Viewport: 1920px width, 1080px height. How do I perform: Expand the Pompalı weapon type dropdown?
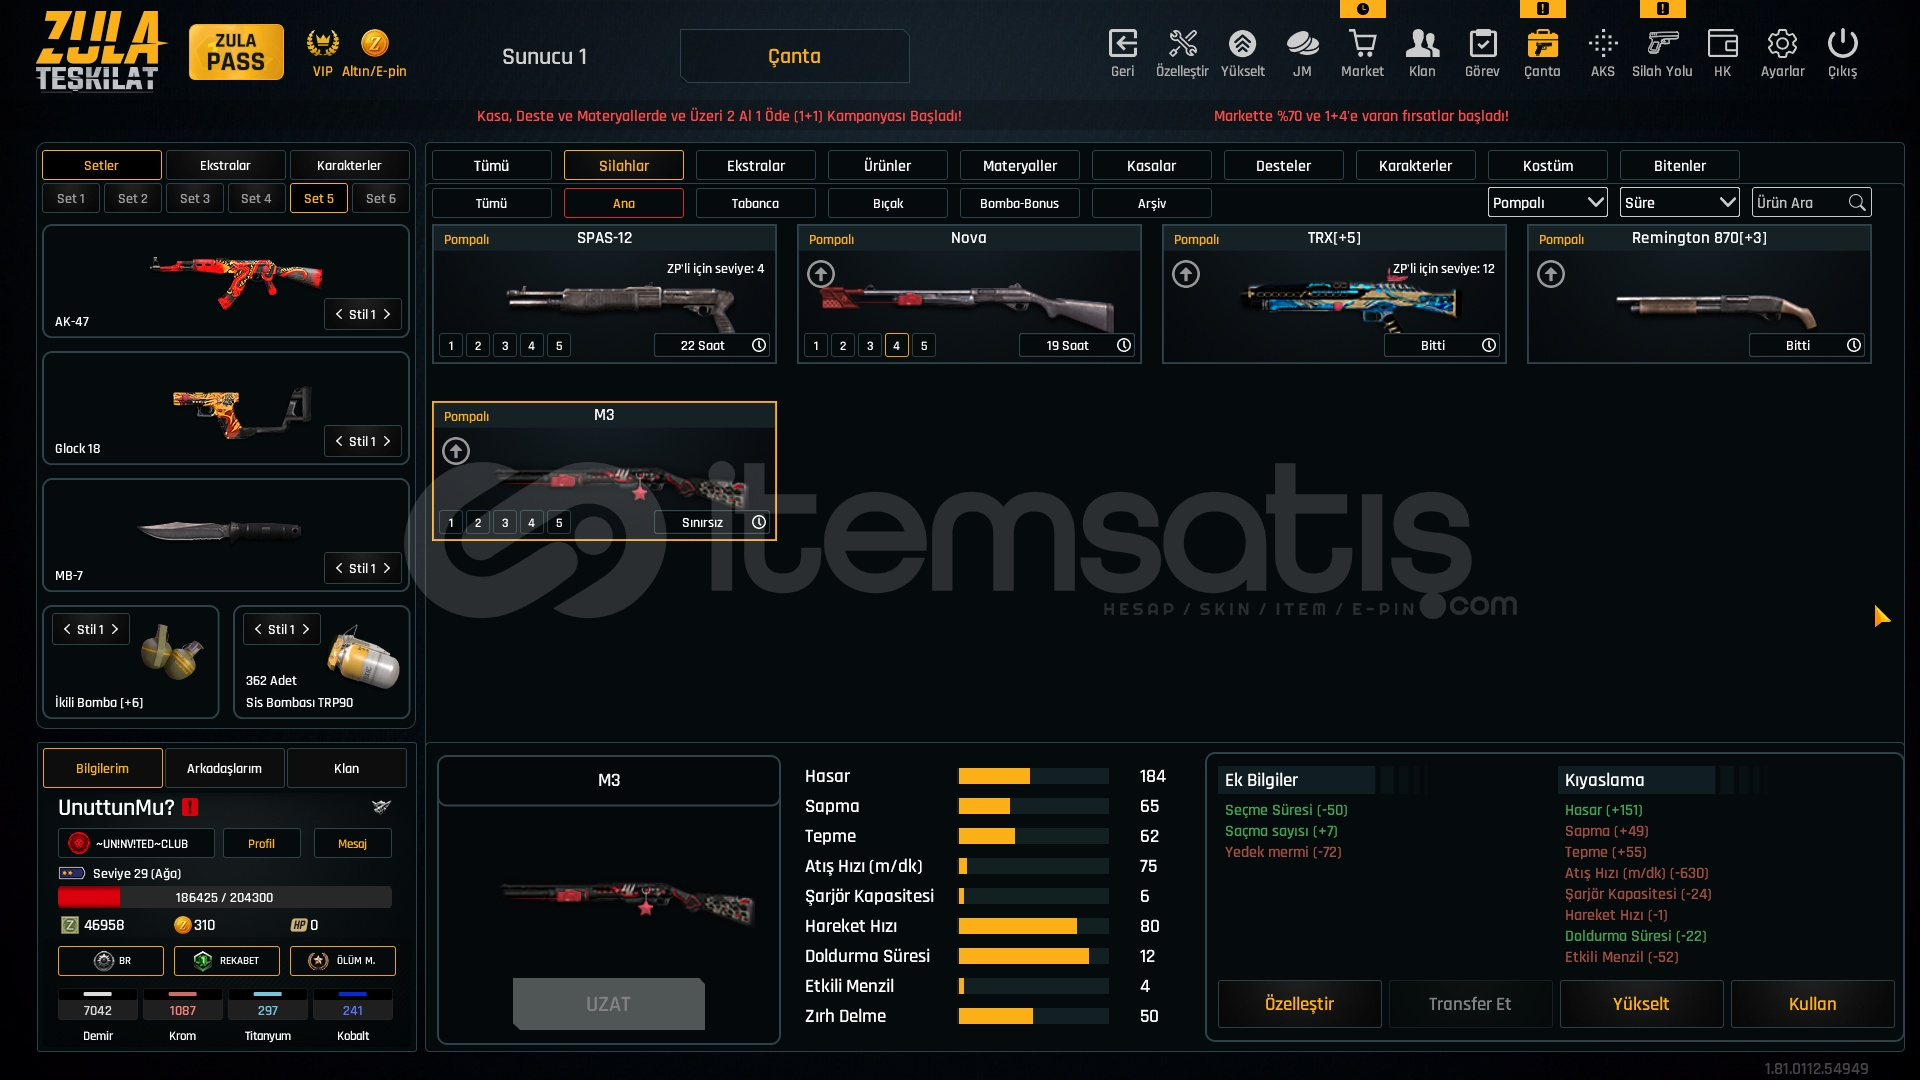pyautogui.click(x=1547, y=203)
